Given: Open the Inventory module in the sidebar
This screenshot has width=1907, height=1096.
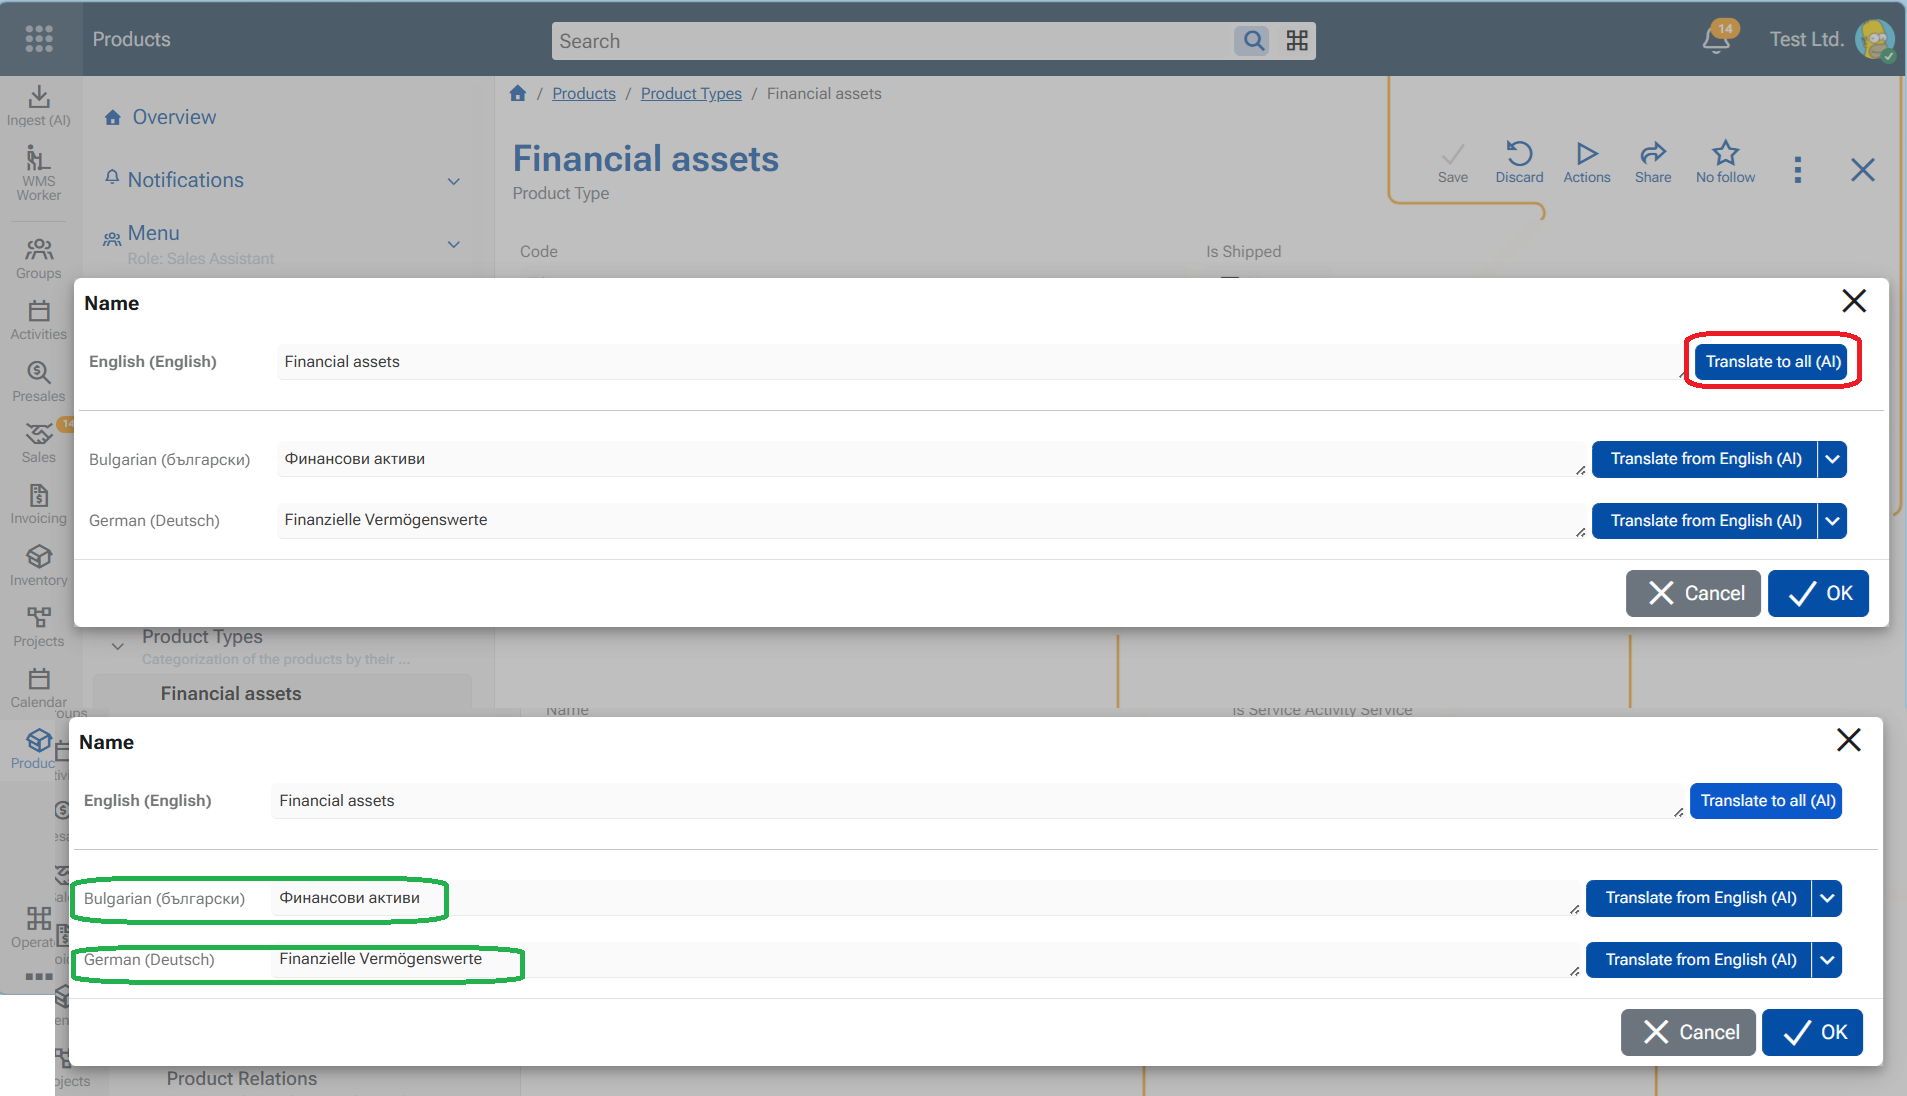Looking at the screenshot, I should (39, 565).
